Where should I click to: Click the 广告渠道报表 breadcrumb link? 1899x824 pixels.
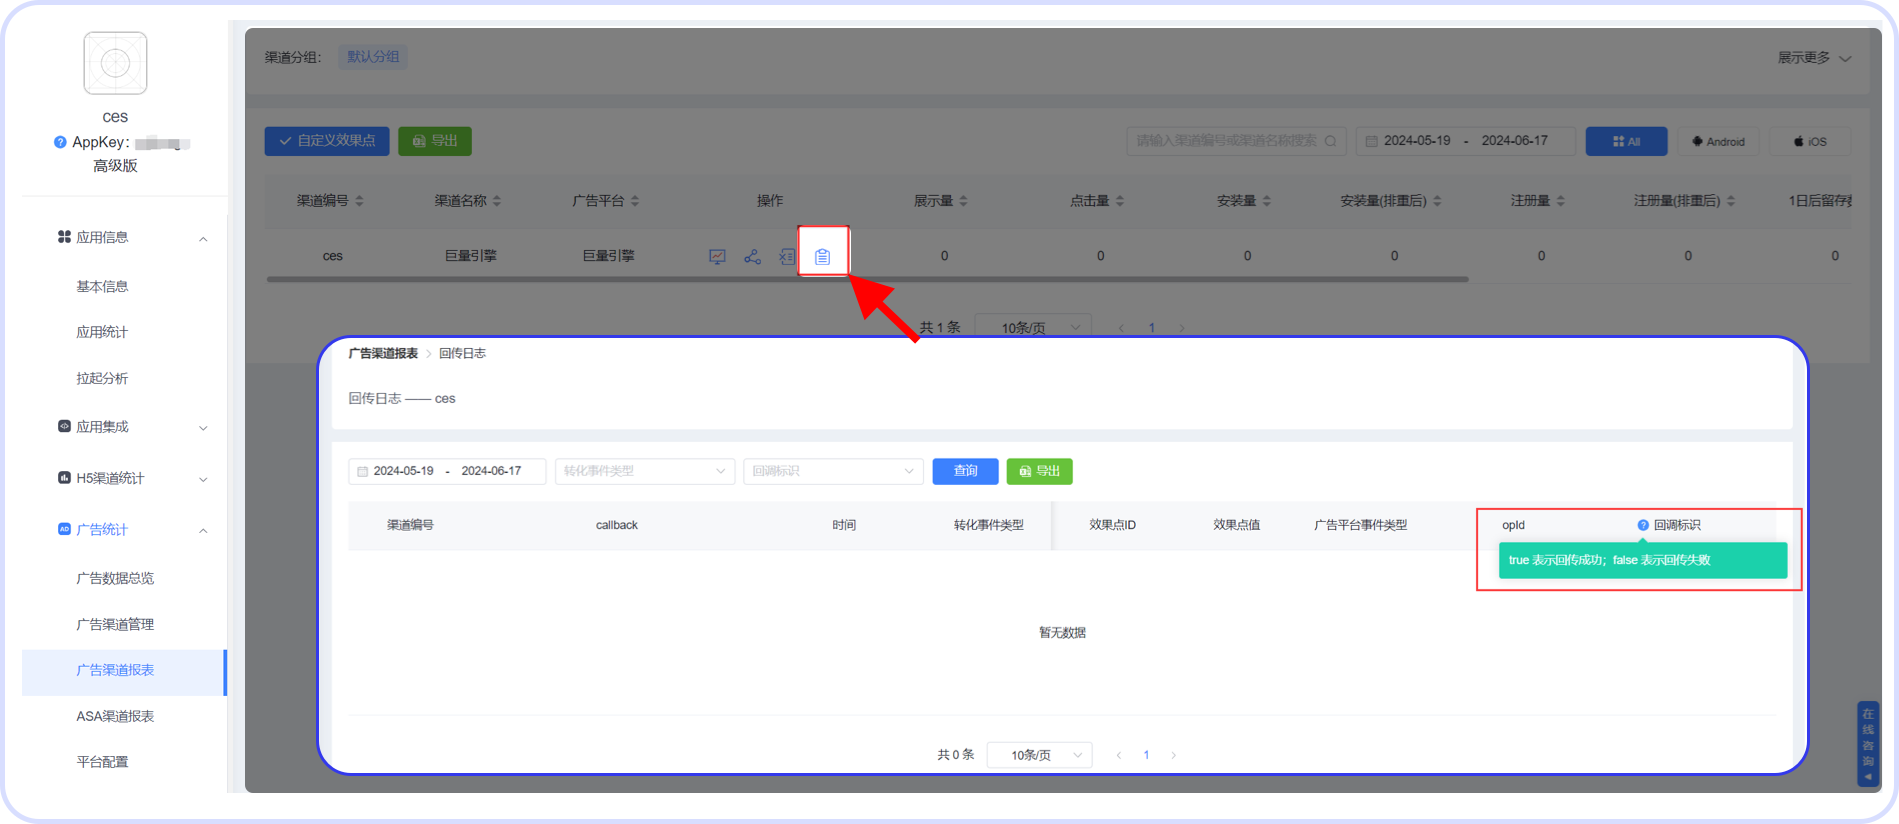383,353
